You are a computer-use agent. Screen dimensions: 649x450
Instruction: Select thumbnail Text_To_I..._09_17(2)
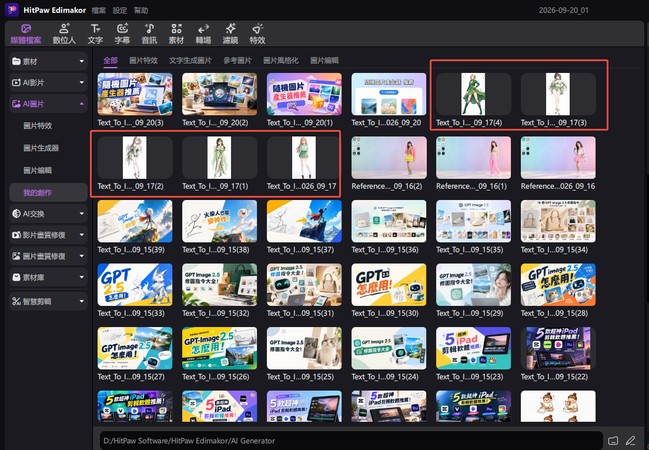(x=135, y=158)
